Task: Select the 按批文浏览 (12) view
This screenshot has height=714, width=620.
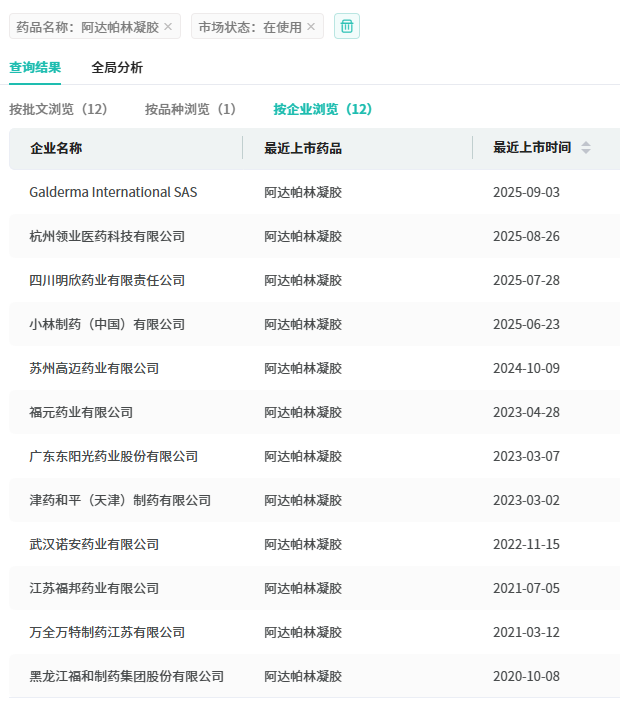Action: pos(58,109)
